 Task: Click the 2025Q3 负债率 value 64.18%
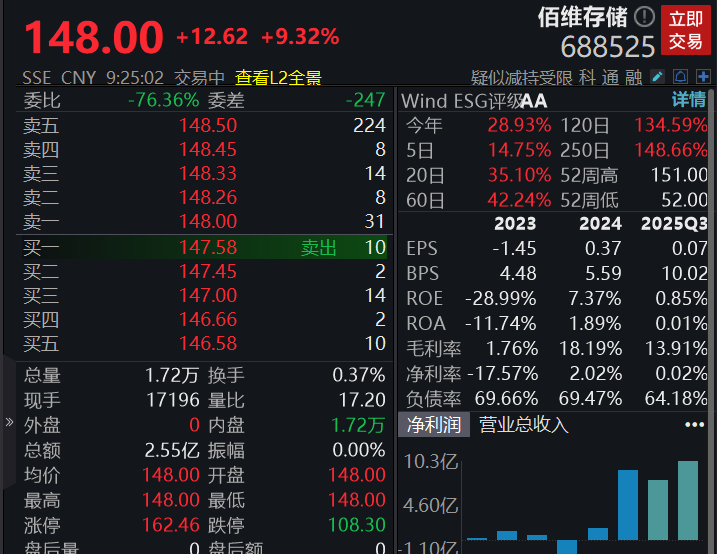(676, 399)
